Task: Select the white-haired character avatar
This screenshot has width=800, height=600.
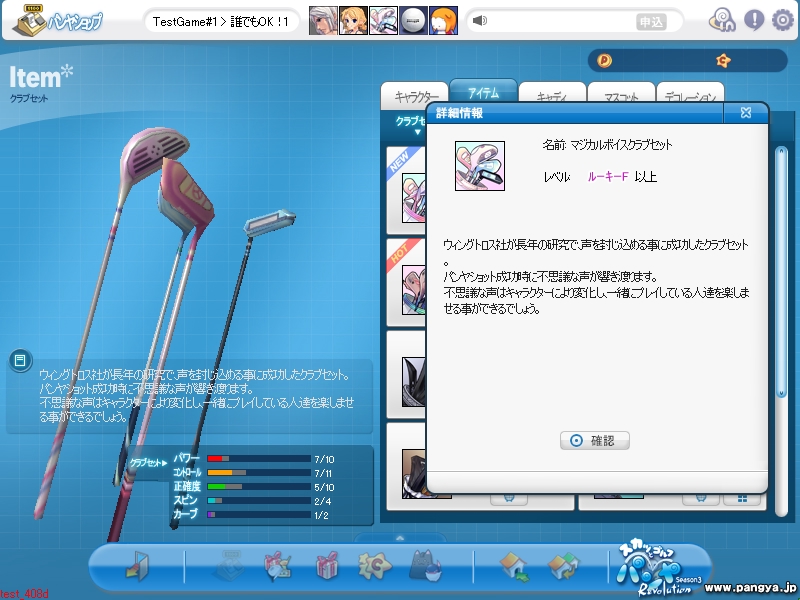Action: coord(323,20)
